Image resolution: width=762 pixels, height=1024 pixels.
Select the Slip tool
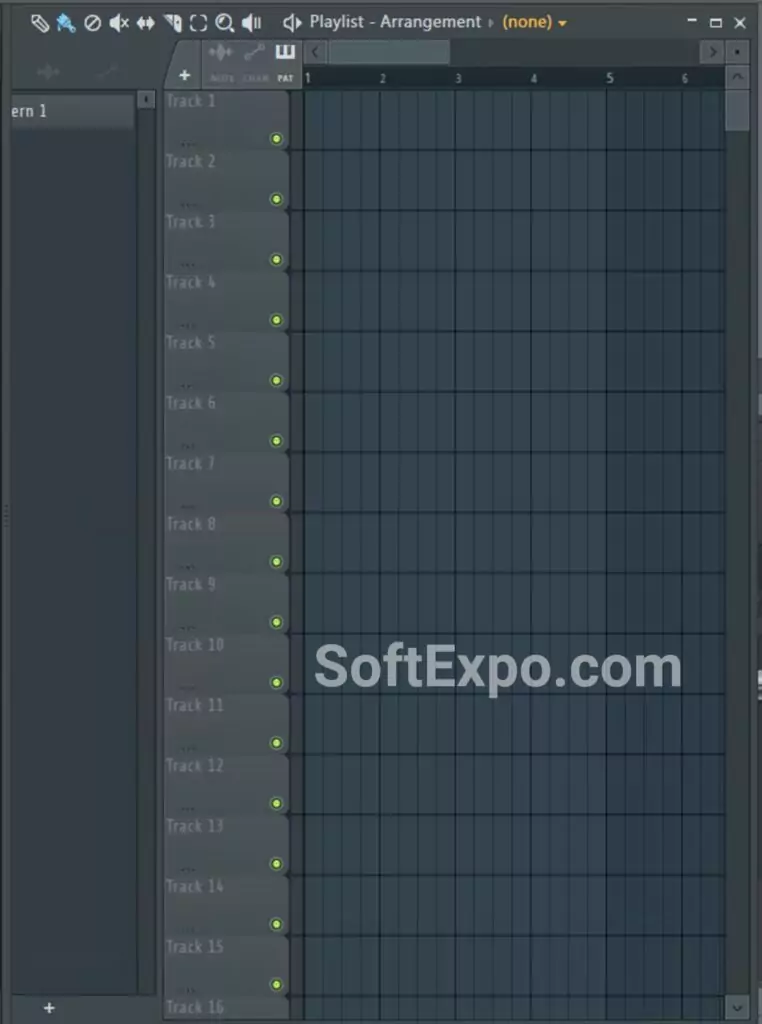(x=146, y=23)
